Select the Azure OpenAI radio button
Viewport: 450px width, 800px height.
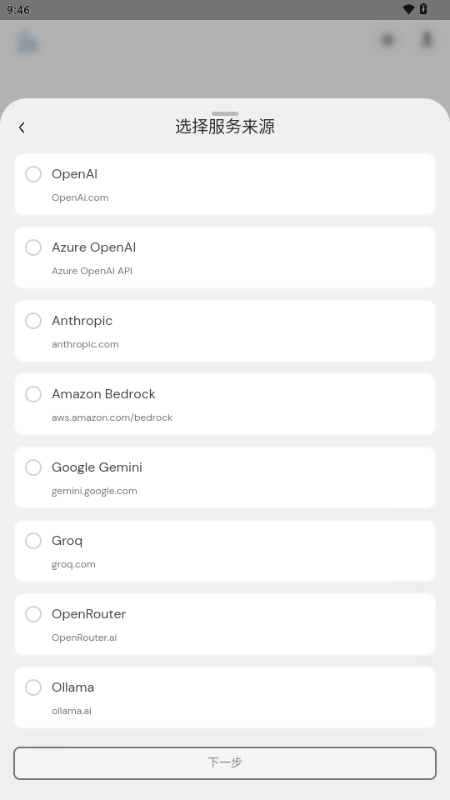point(33,247)
